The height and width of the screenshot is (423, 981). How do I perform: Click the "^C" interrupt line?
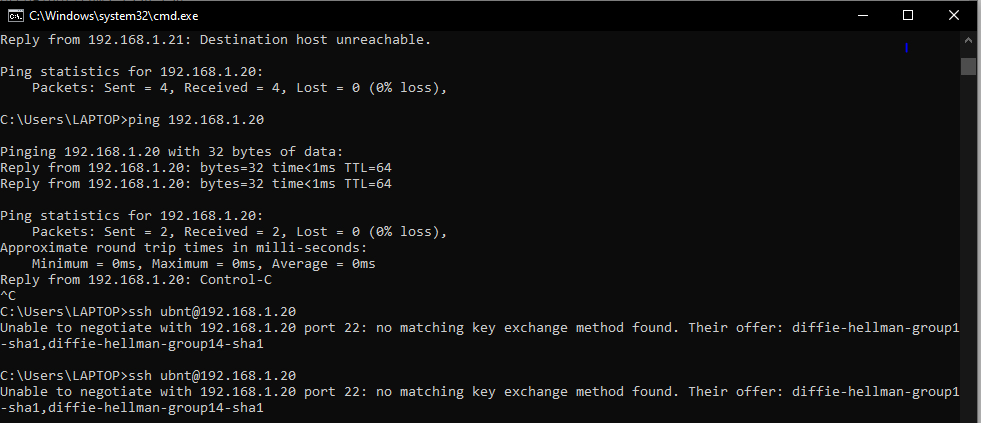(x=8, y=296)
